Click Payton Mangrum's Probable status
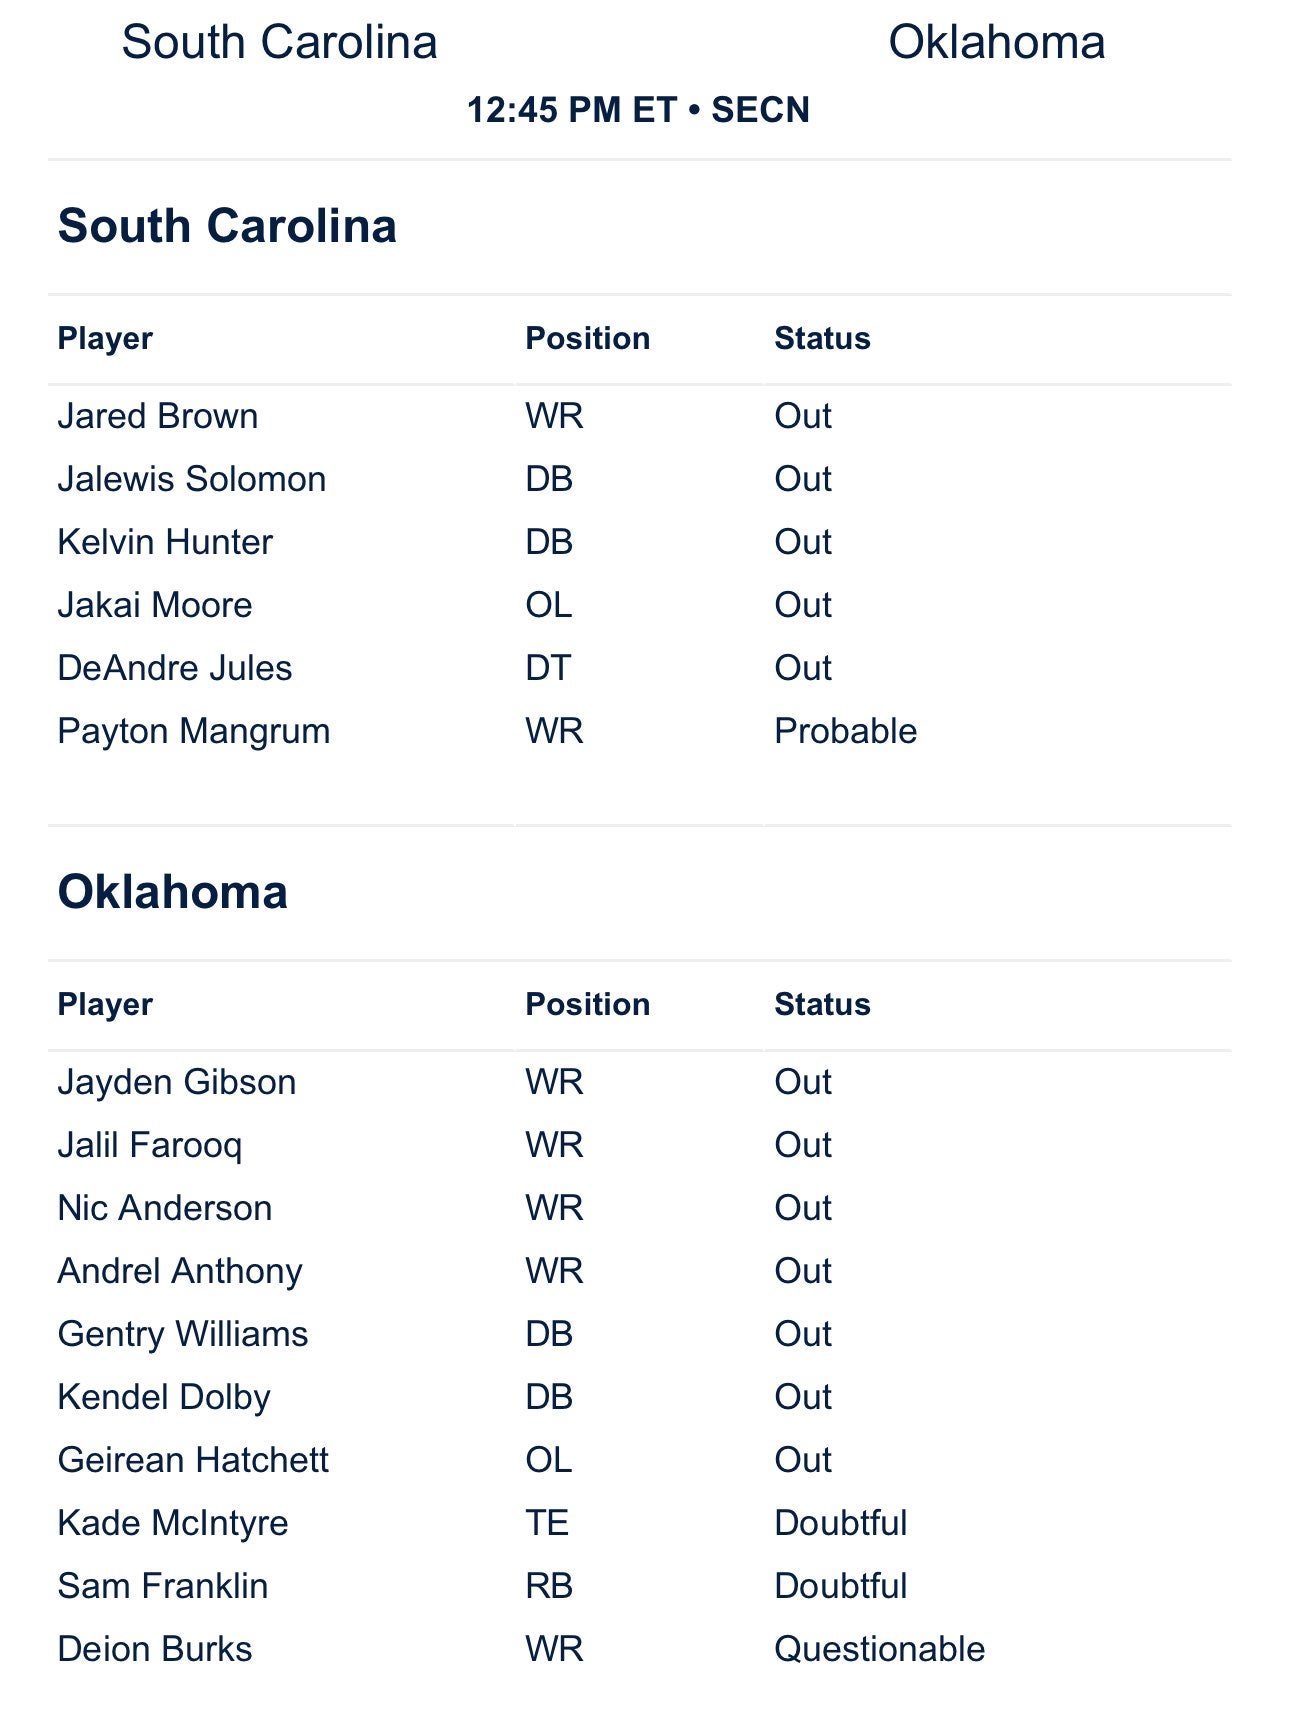Image resolution: width=1290 pixels, height=1723 pixels. 845,731
